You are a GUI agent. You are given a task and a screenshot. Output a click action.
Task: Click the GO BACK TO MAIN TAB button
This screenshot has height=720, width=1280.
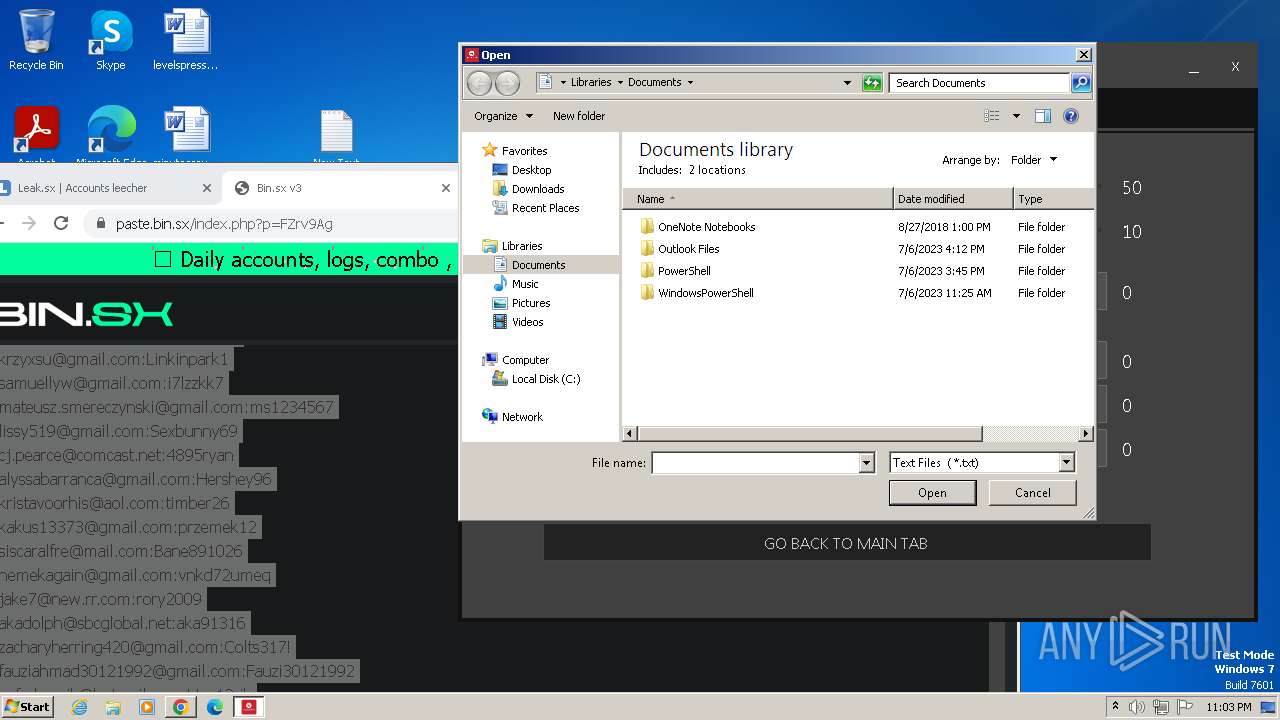click(846, 543)
